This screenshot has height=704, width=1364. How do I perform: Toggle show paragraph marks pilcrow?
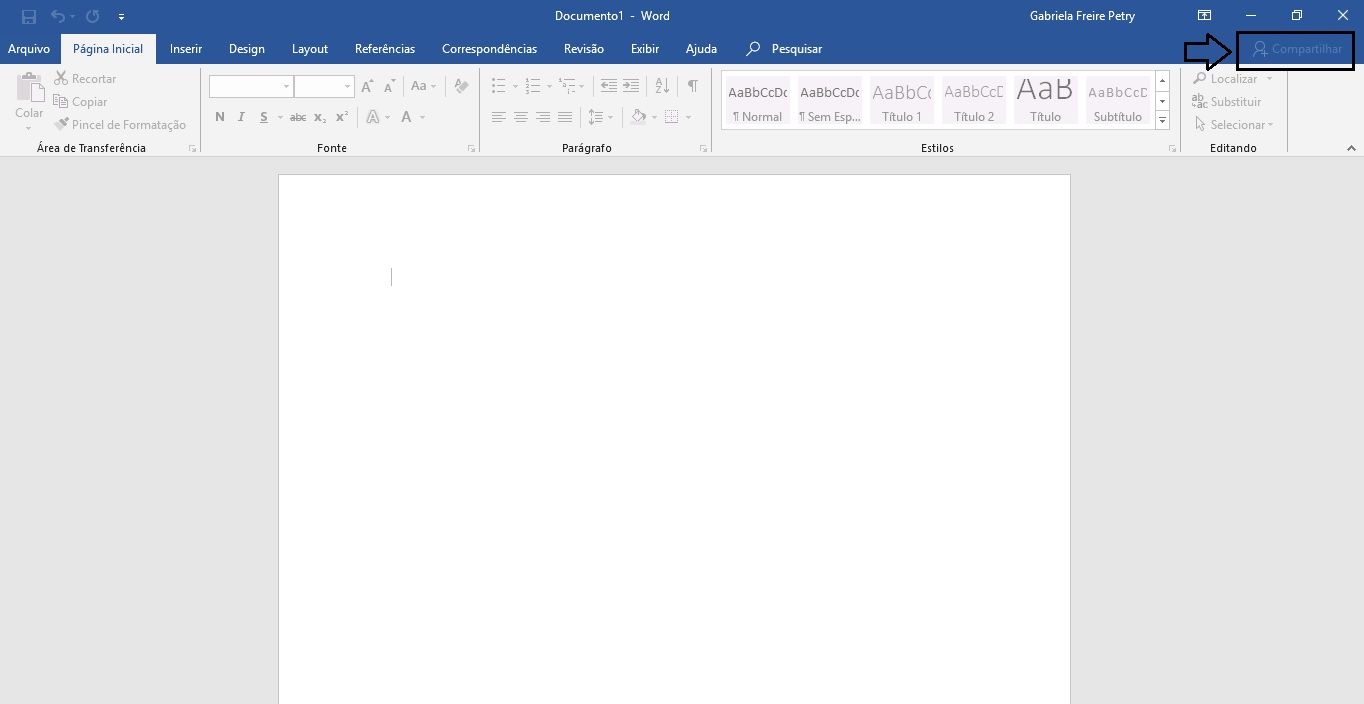692,86
